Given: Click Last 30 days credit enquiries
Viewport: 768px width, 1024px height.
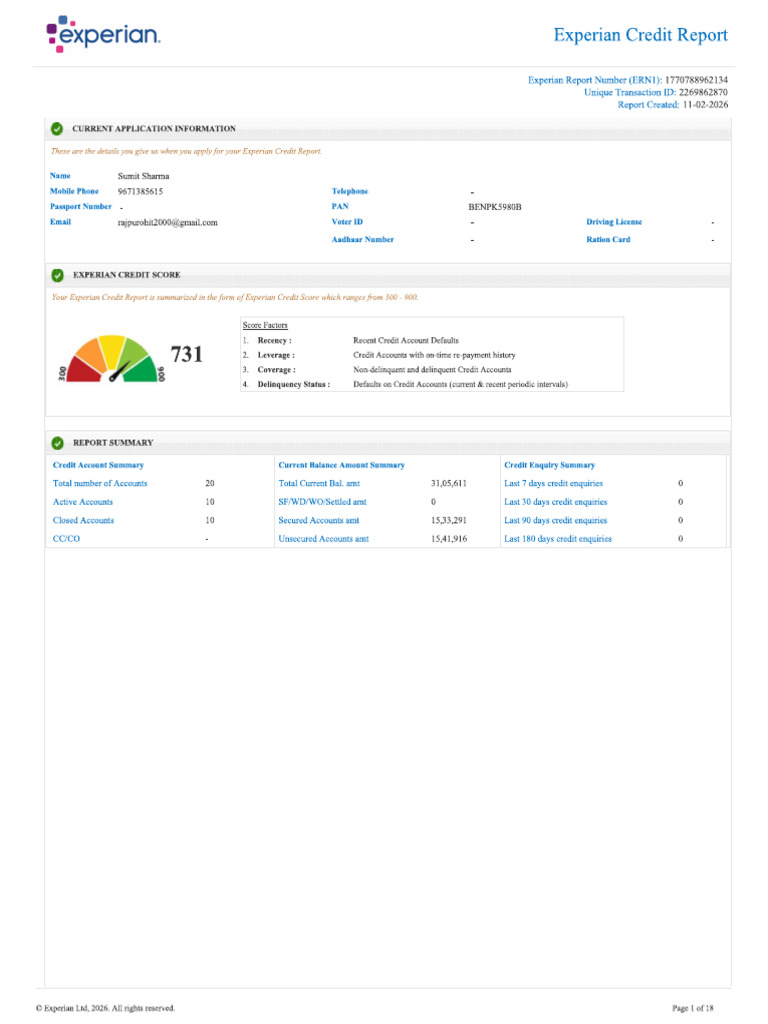Looking at the screenshot, I should (x=556, y=502).
